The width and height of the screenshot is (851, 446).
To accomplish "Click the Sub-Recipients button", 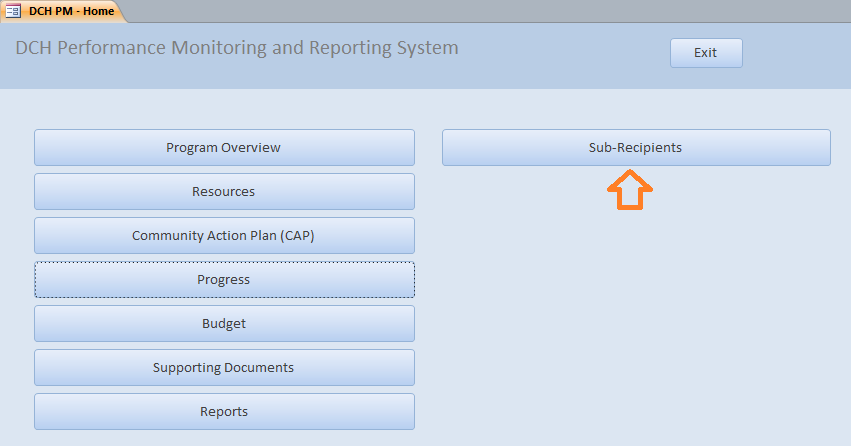I will tap(636, 148).
